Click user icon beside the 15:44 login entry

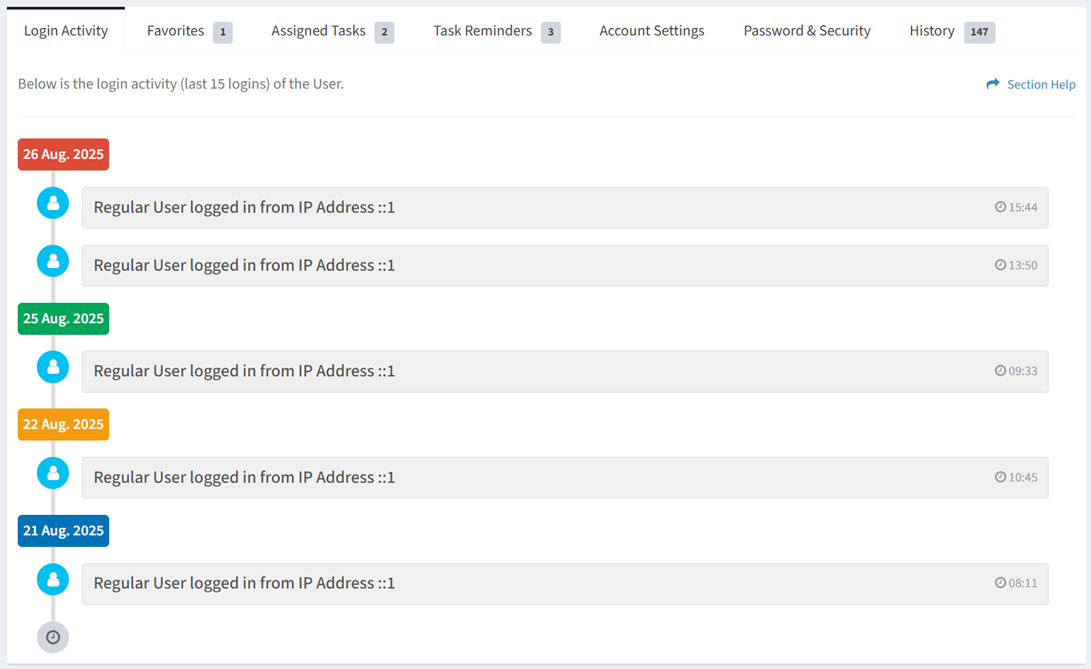[53, 203]
